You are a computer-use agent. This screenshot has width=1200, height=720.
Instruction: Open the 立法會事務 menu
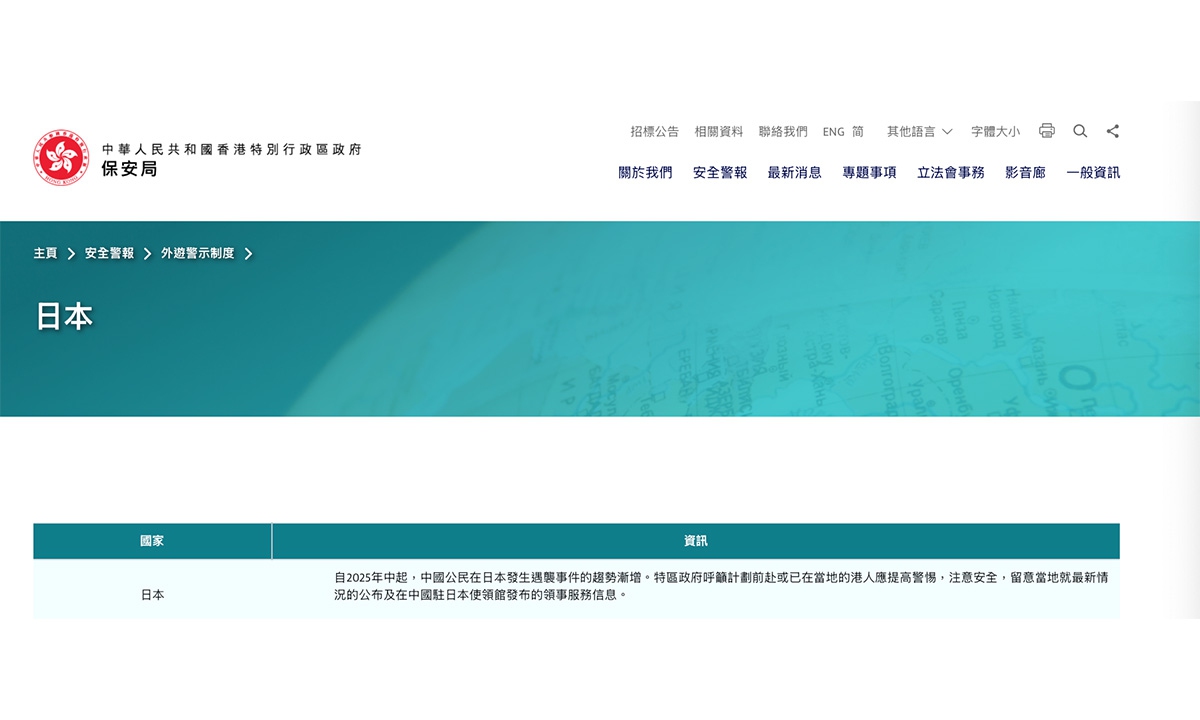pos(950,172)
